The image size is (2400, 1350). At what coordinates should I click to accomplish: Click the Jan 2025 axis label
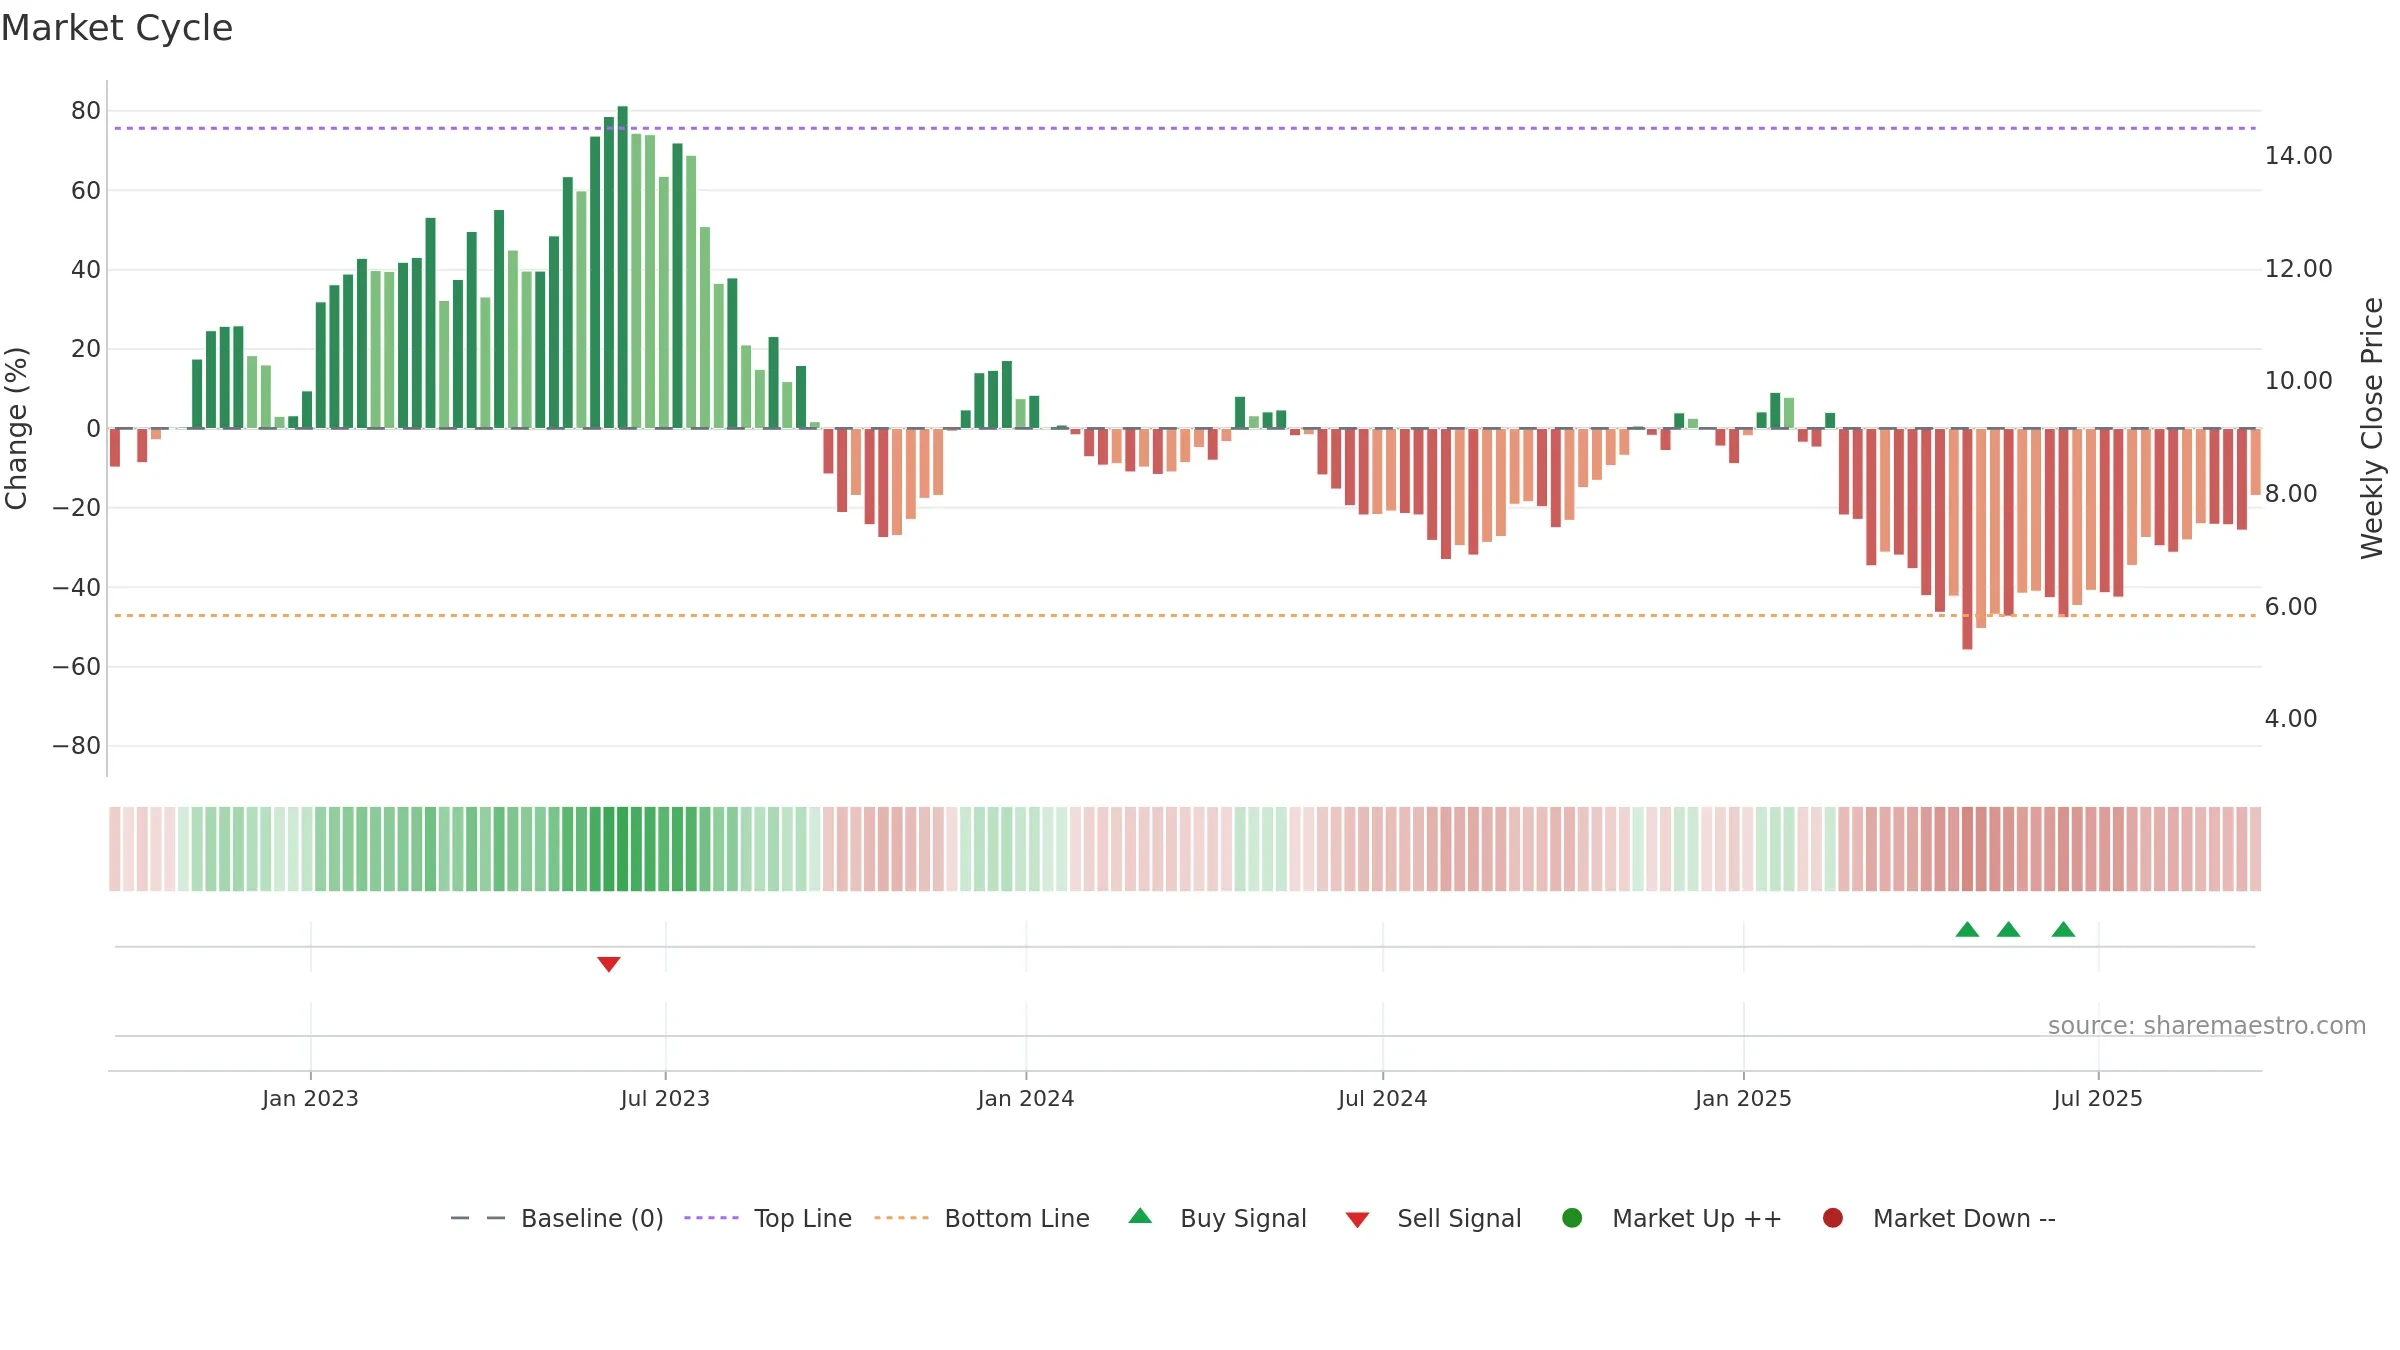pyautogui.click(x=1743, y=1098)
